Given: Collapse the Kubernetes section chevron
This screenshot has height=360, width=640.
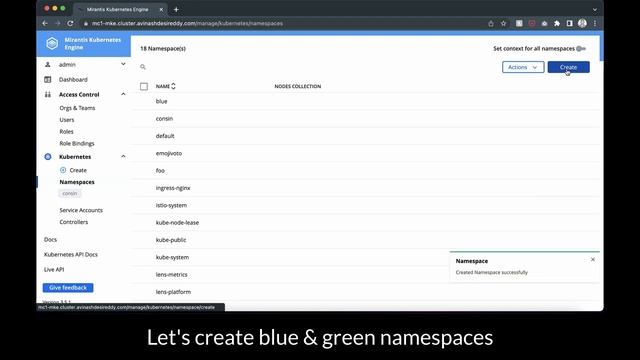Looking at the screenshot, I should coord(123,156).
